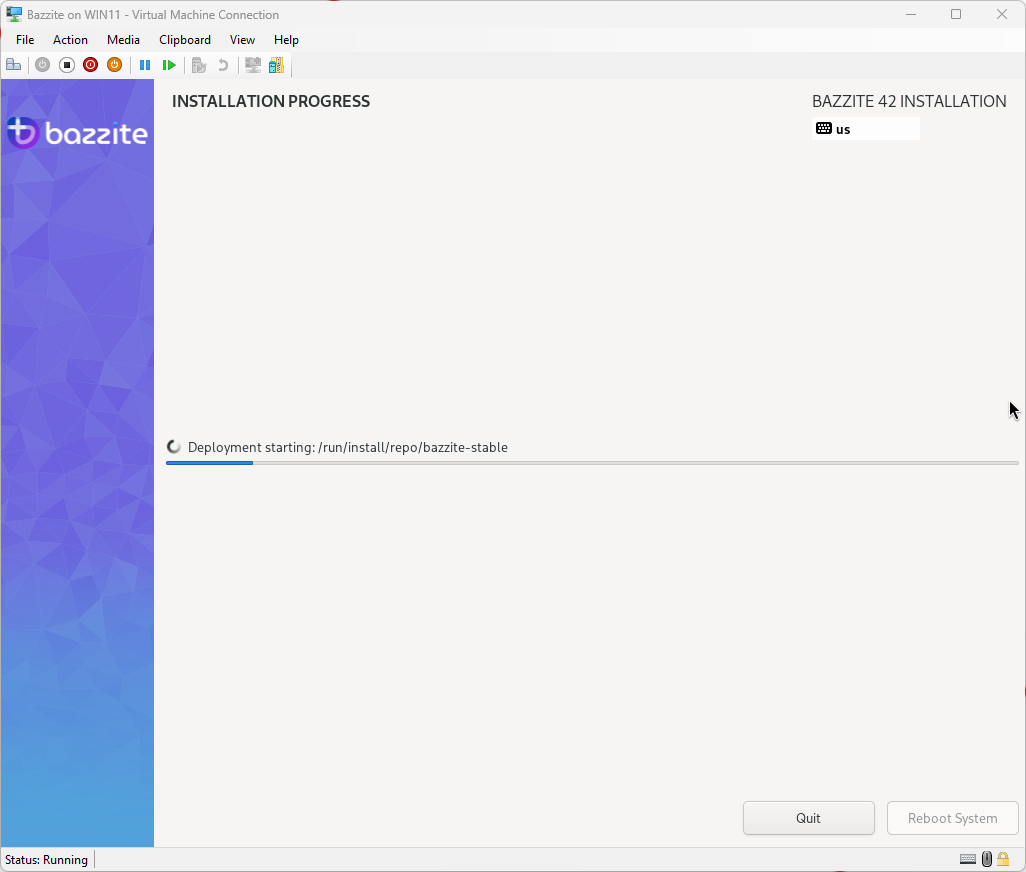Screen dimensions: 1026x872
Task: Create a checkpoint using the toolbar checkpoint icon
Action: 199,65
